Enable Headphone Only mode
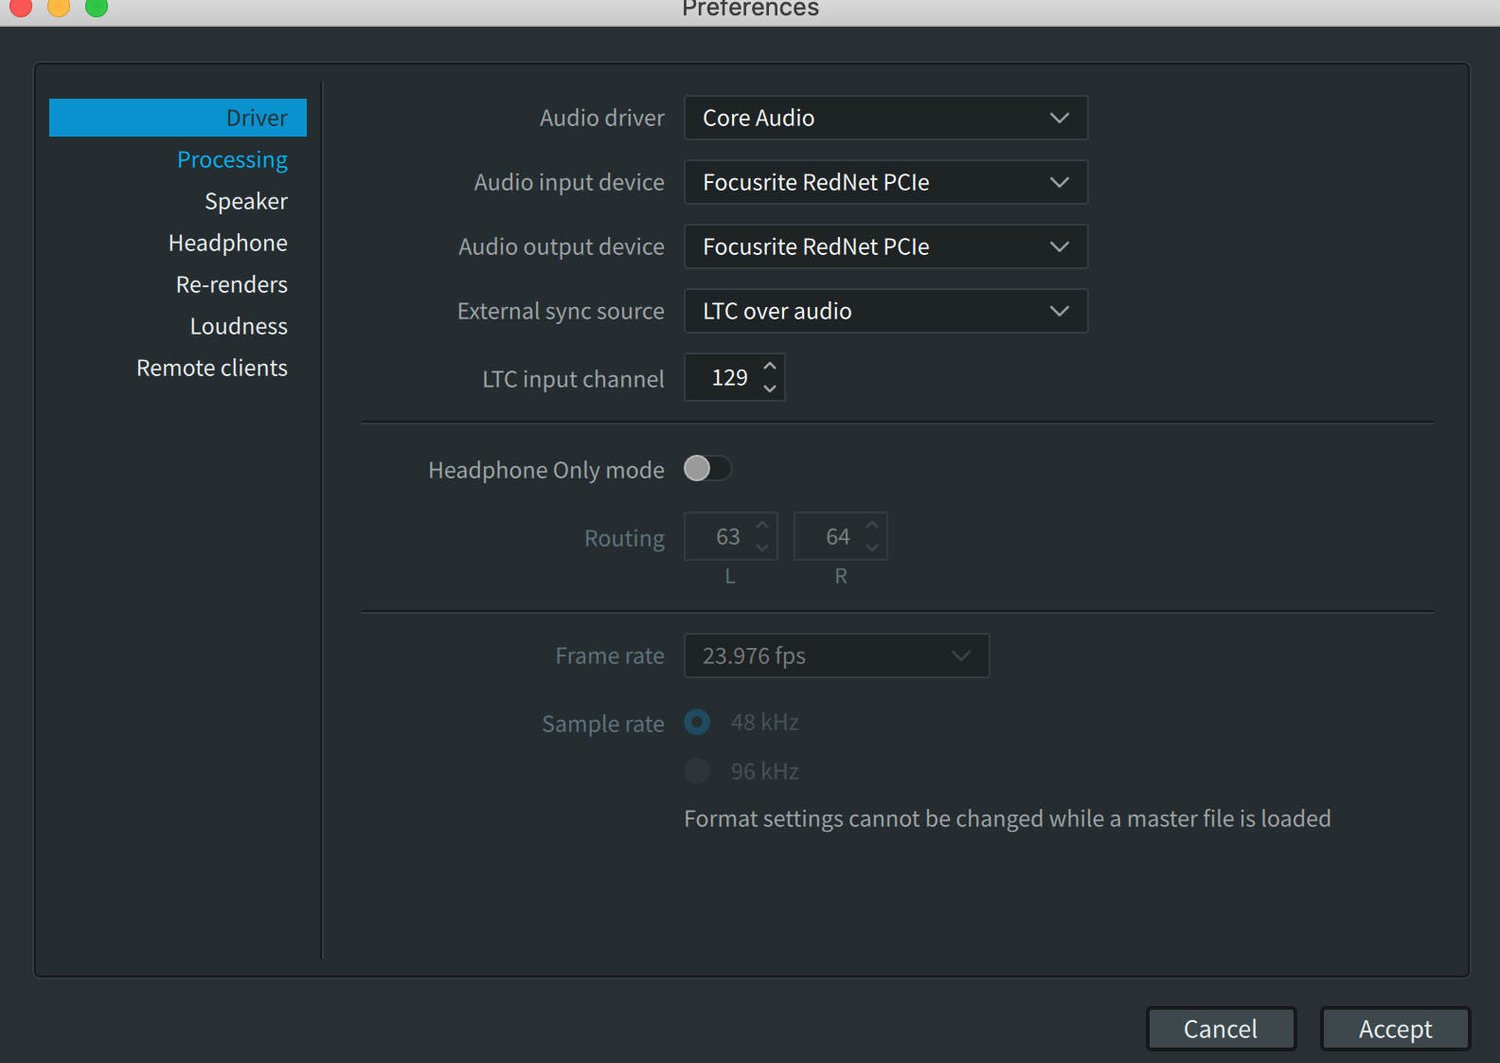1500x1063 pixels. coord(708,468)
